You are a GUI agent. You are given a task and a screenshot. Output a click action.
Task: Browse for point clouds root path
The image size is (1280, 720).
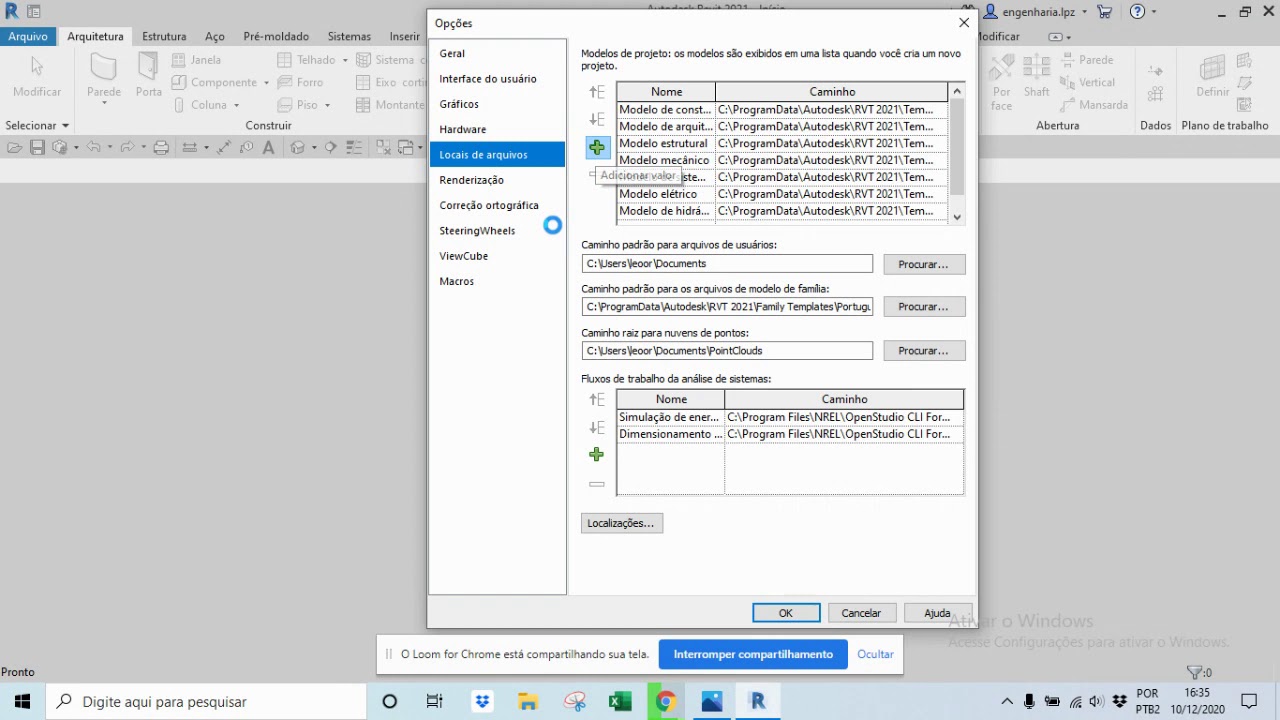point(923,351)
